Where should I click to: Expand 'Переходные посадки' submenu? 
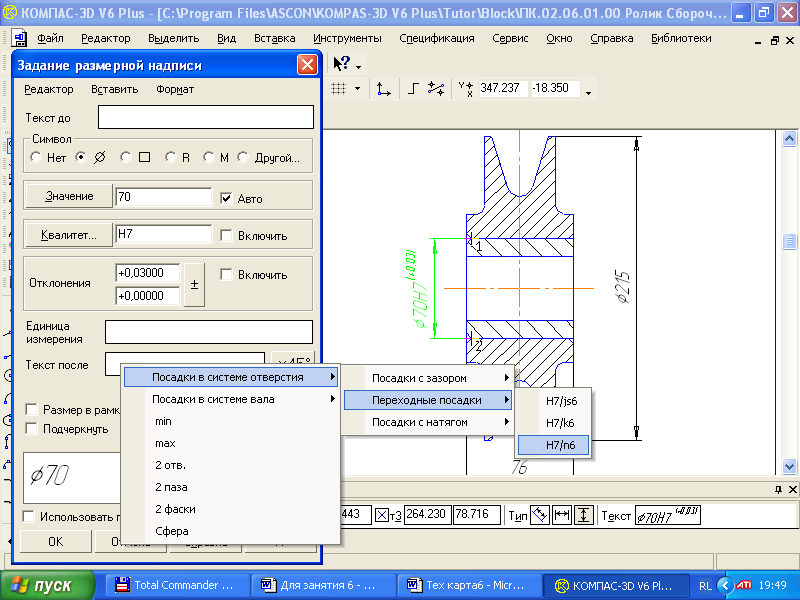tap(428, 400)
